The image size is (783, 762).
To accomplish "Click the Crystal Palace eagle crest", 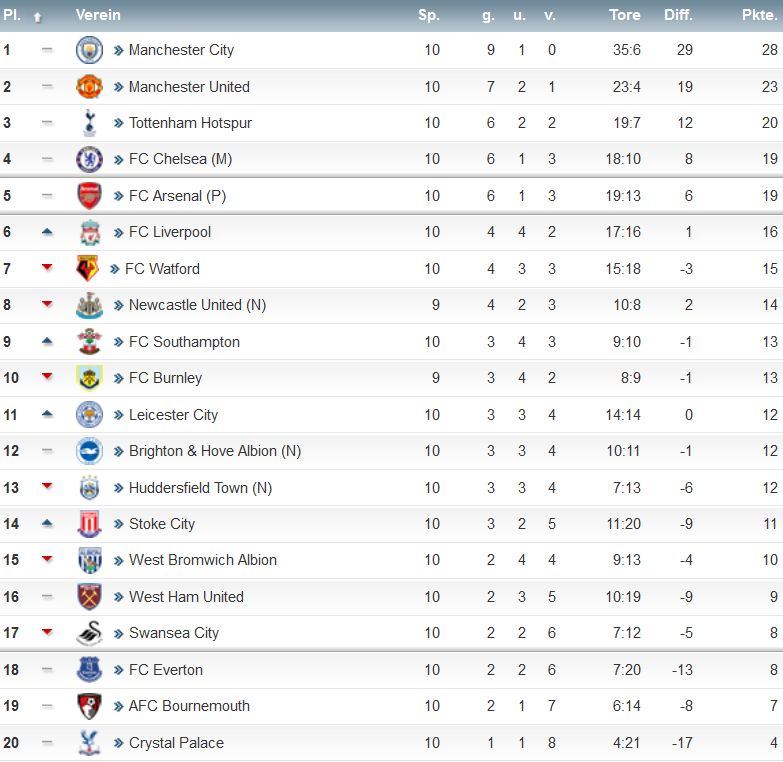I will tap(89, 743).
